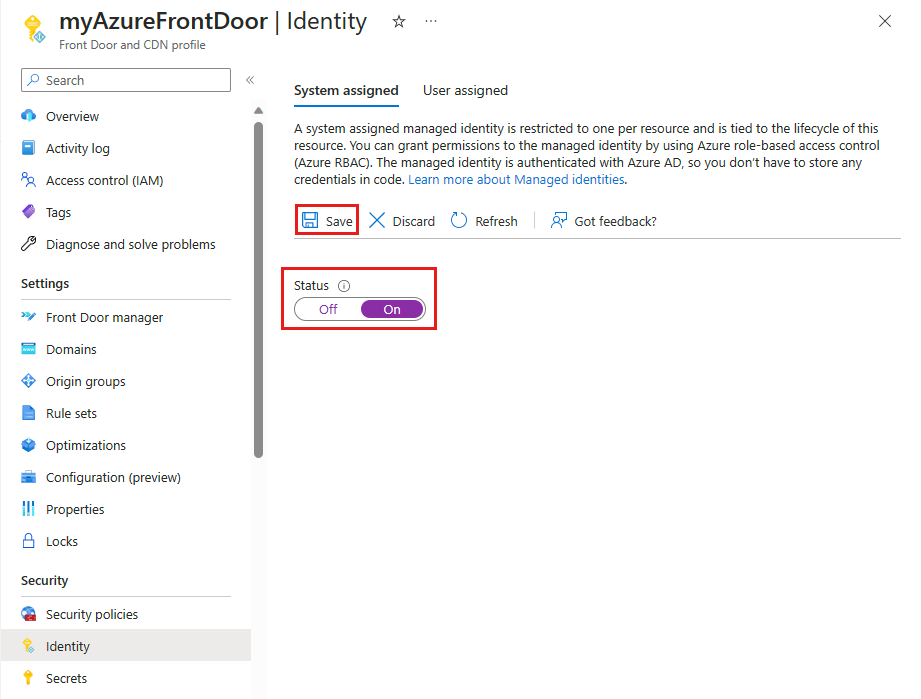This screenshot has height=699, width=921.
Task: Switch to the User assigned tab
Action: (x=465, y=90)
